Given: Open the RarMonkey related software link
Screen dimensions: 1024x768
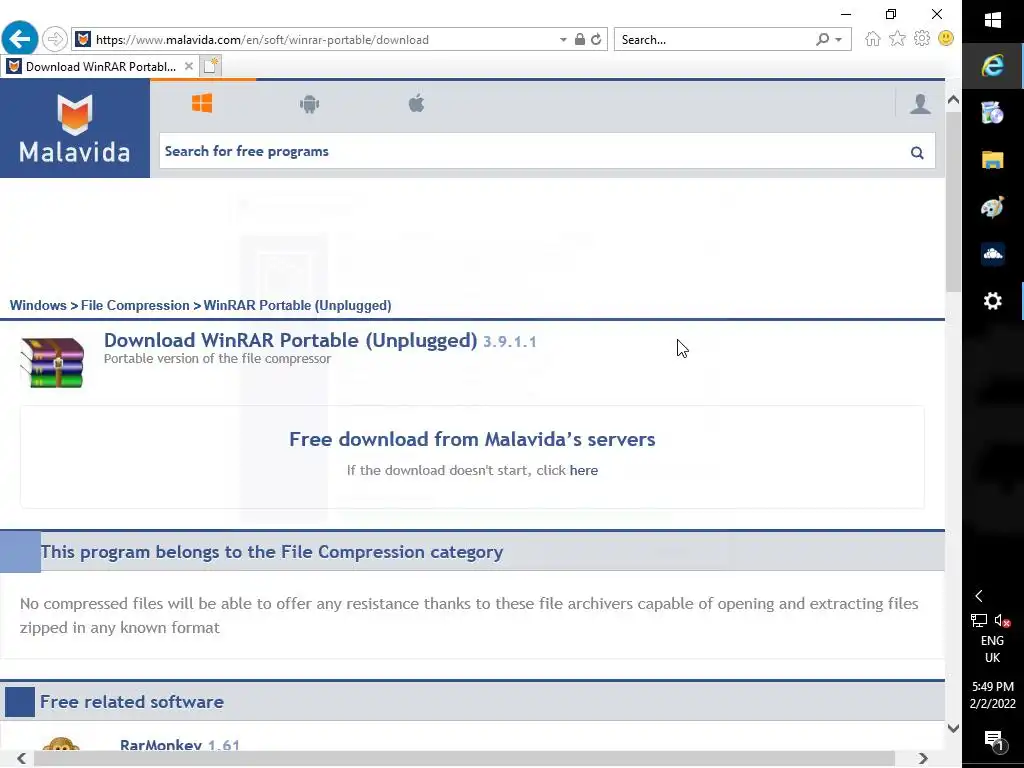Looking at the screenshot, I should pos(161,744).
